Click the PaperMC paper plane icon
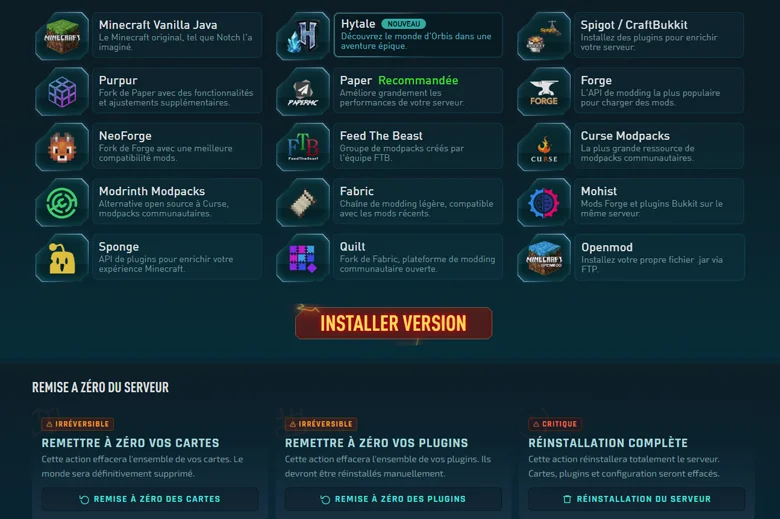This screenshot has height=519, width=780. point(303,92)
